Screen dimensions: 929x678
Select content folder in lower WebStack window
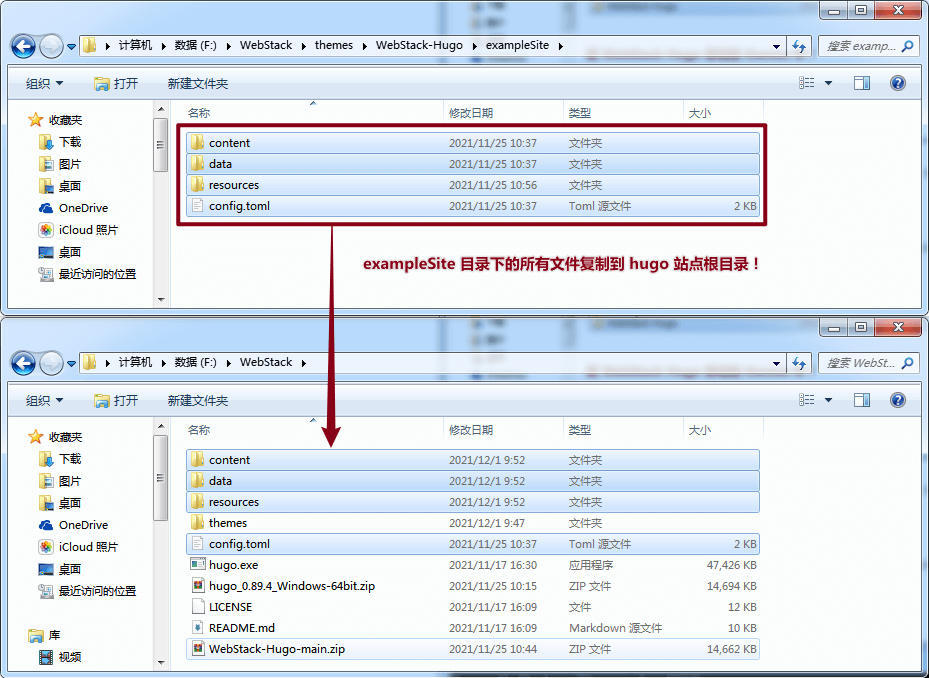click(473, 460)
